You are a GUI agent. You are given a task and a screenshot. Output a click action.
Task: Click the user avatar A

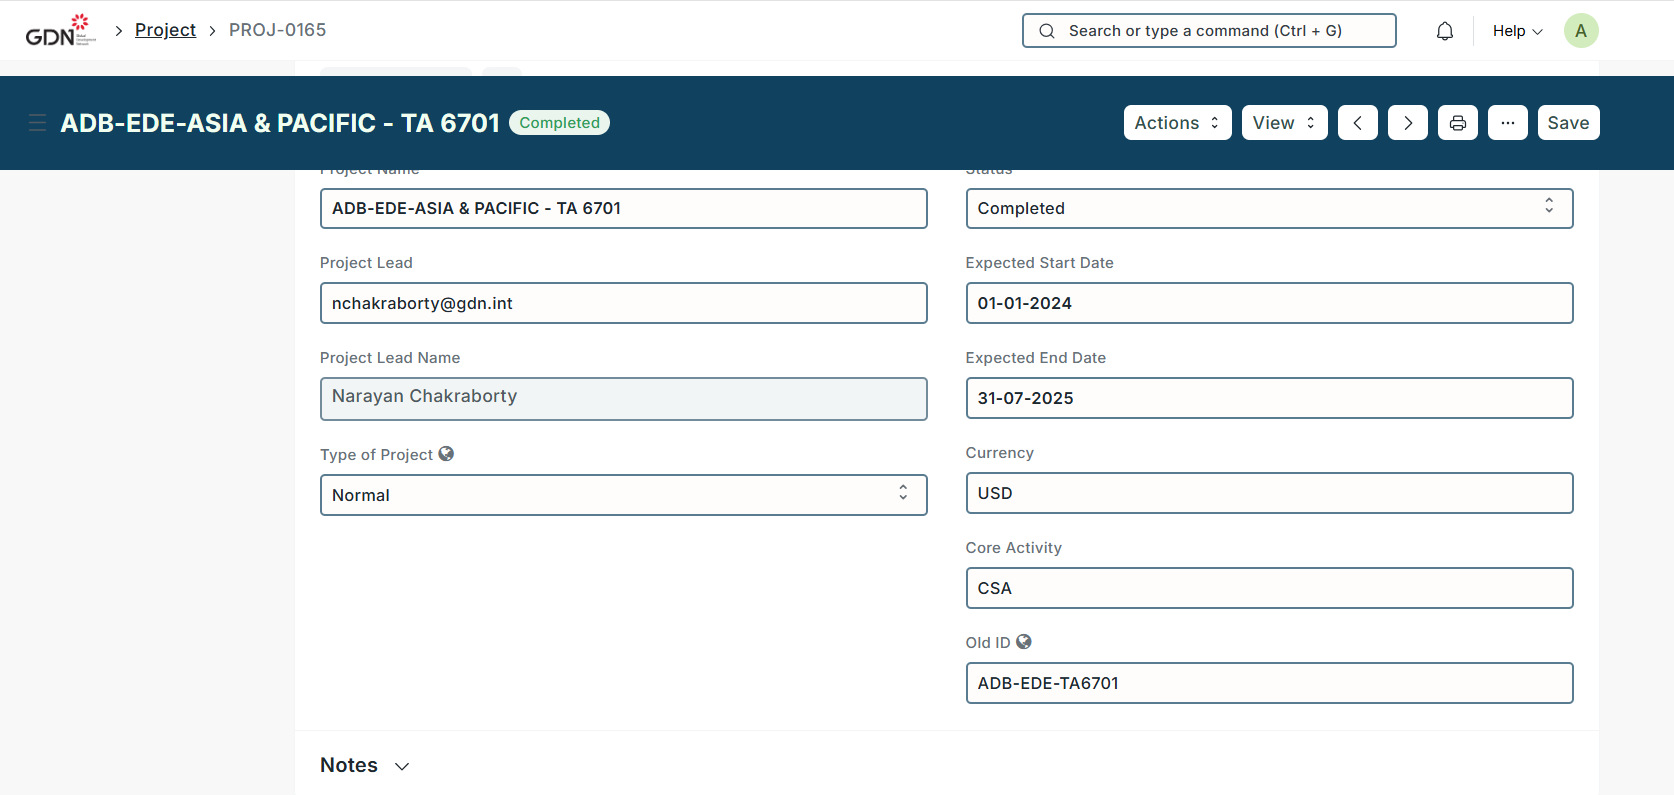pyautogui.click(x=1580, y=31)
